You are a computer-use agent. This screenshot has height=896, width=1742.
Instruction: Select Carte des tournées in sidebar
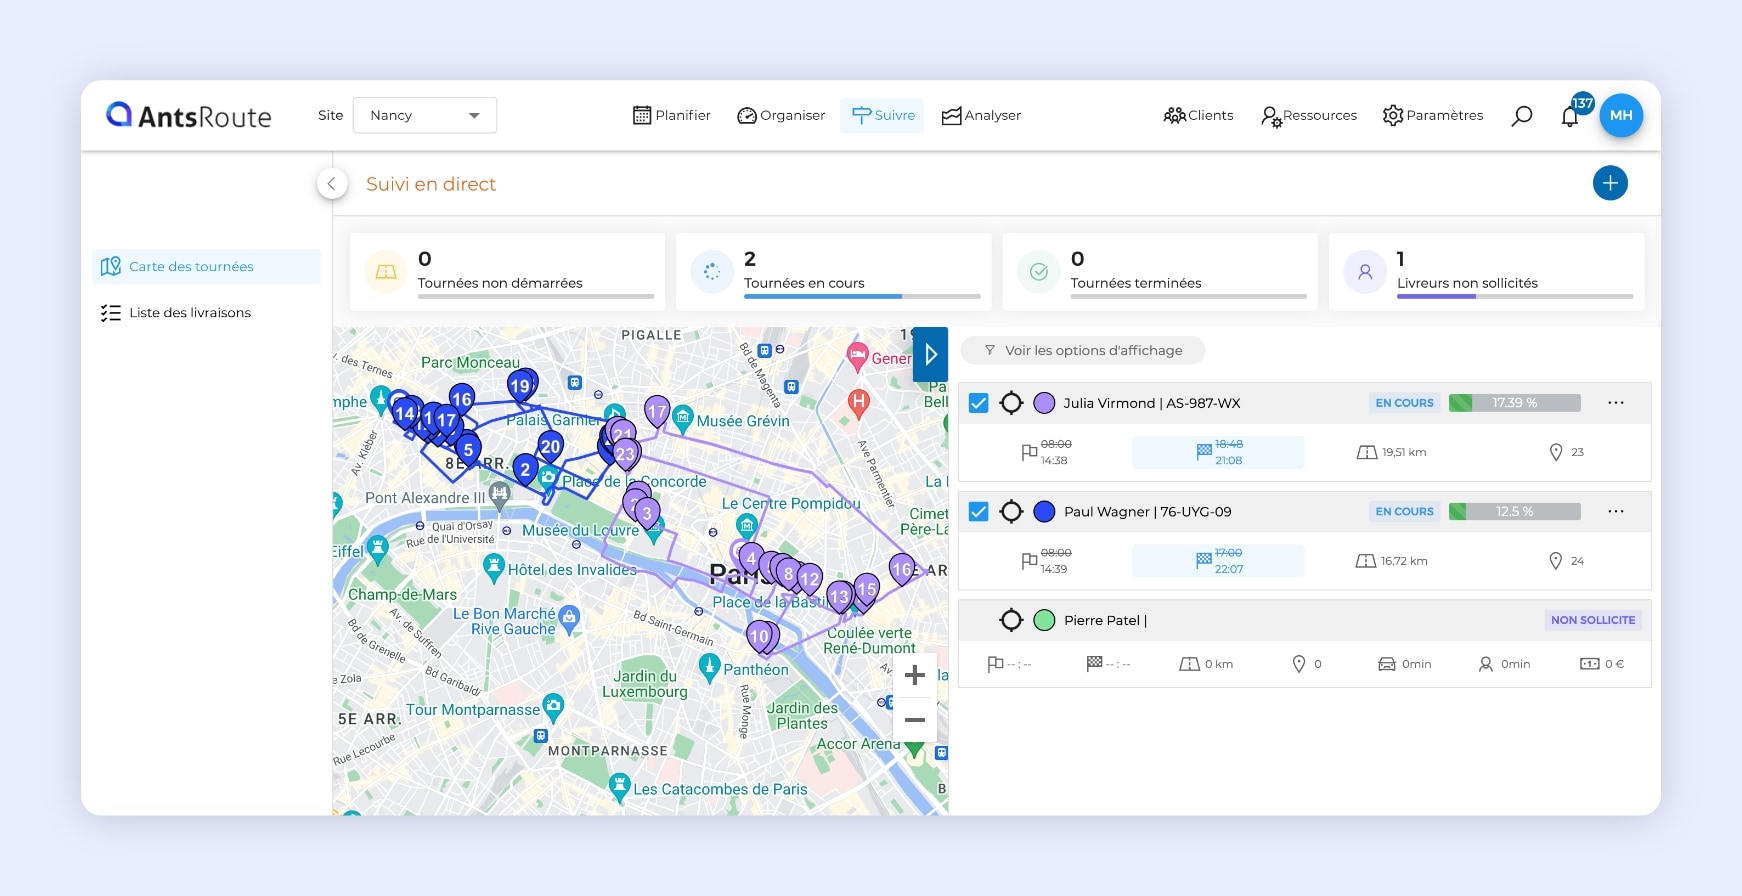tap(207, 266)
